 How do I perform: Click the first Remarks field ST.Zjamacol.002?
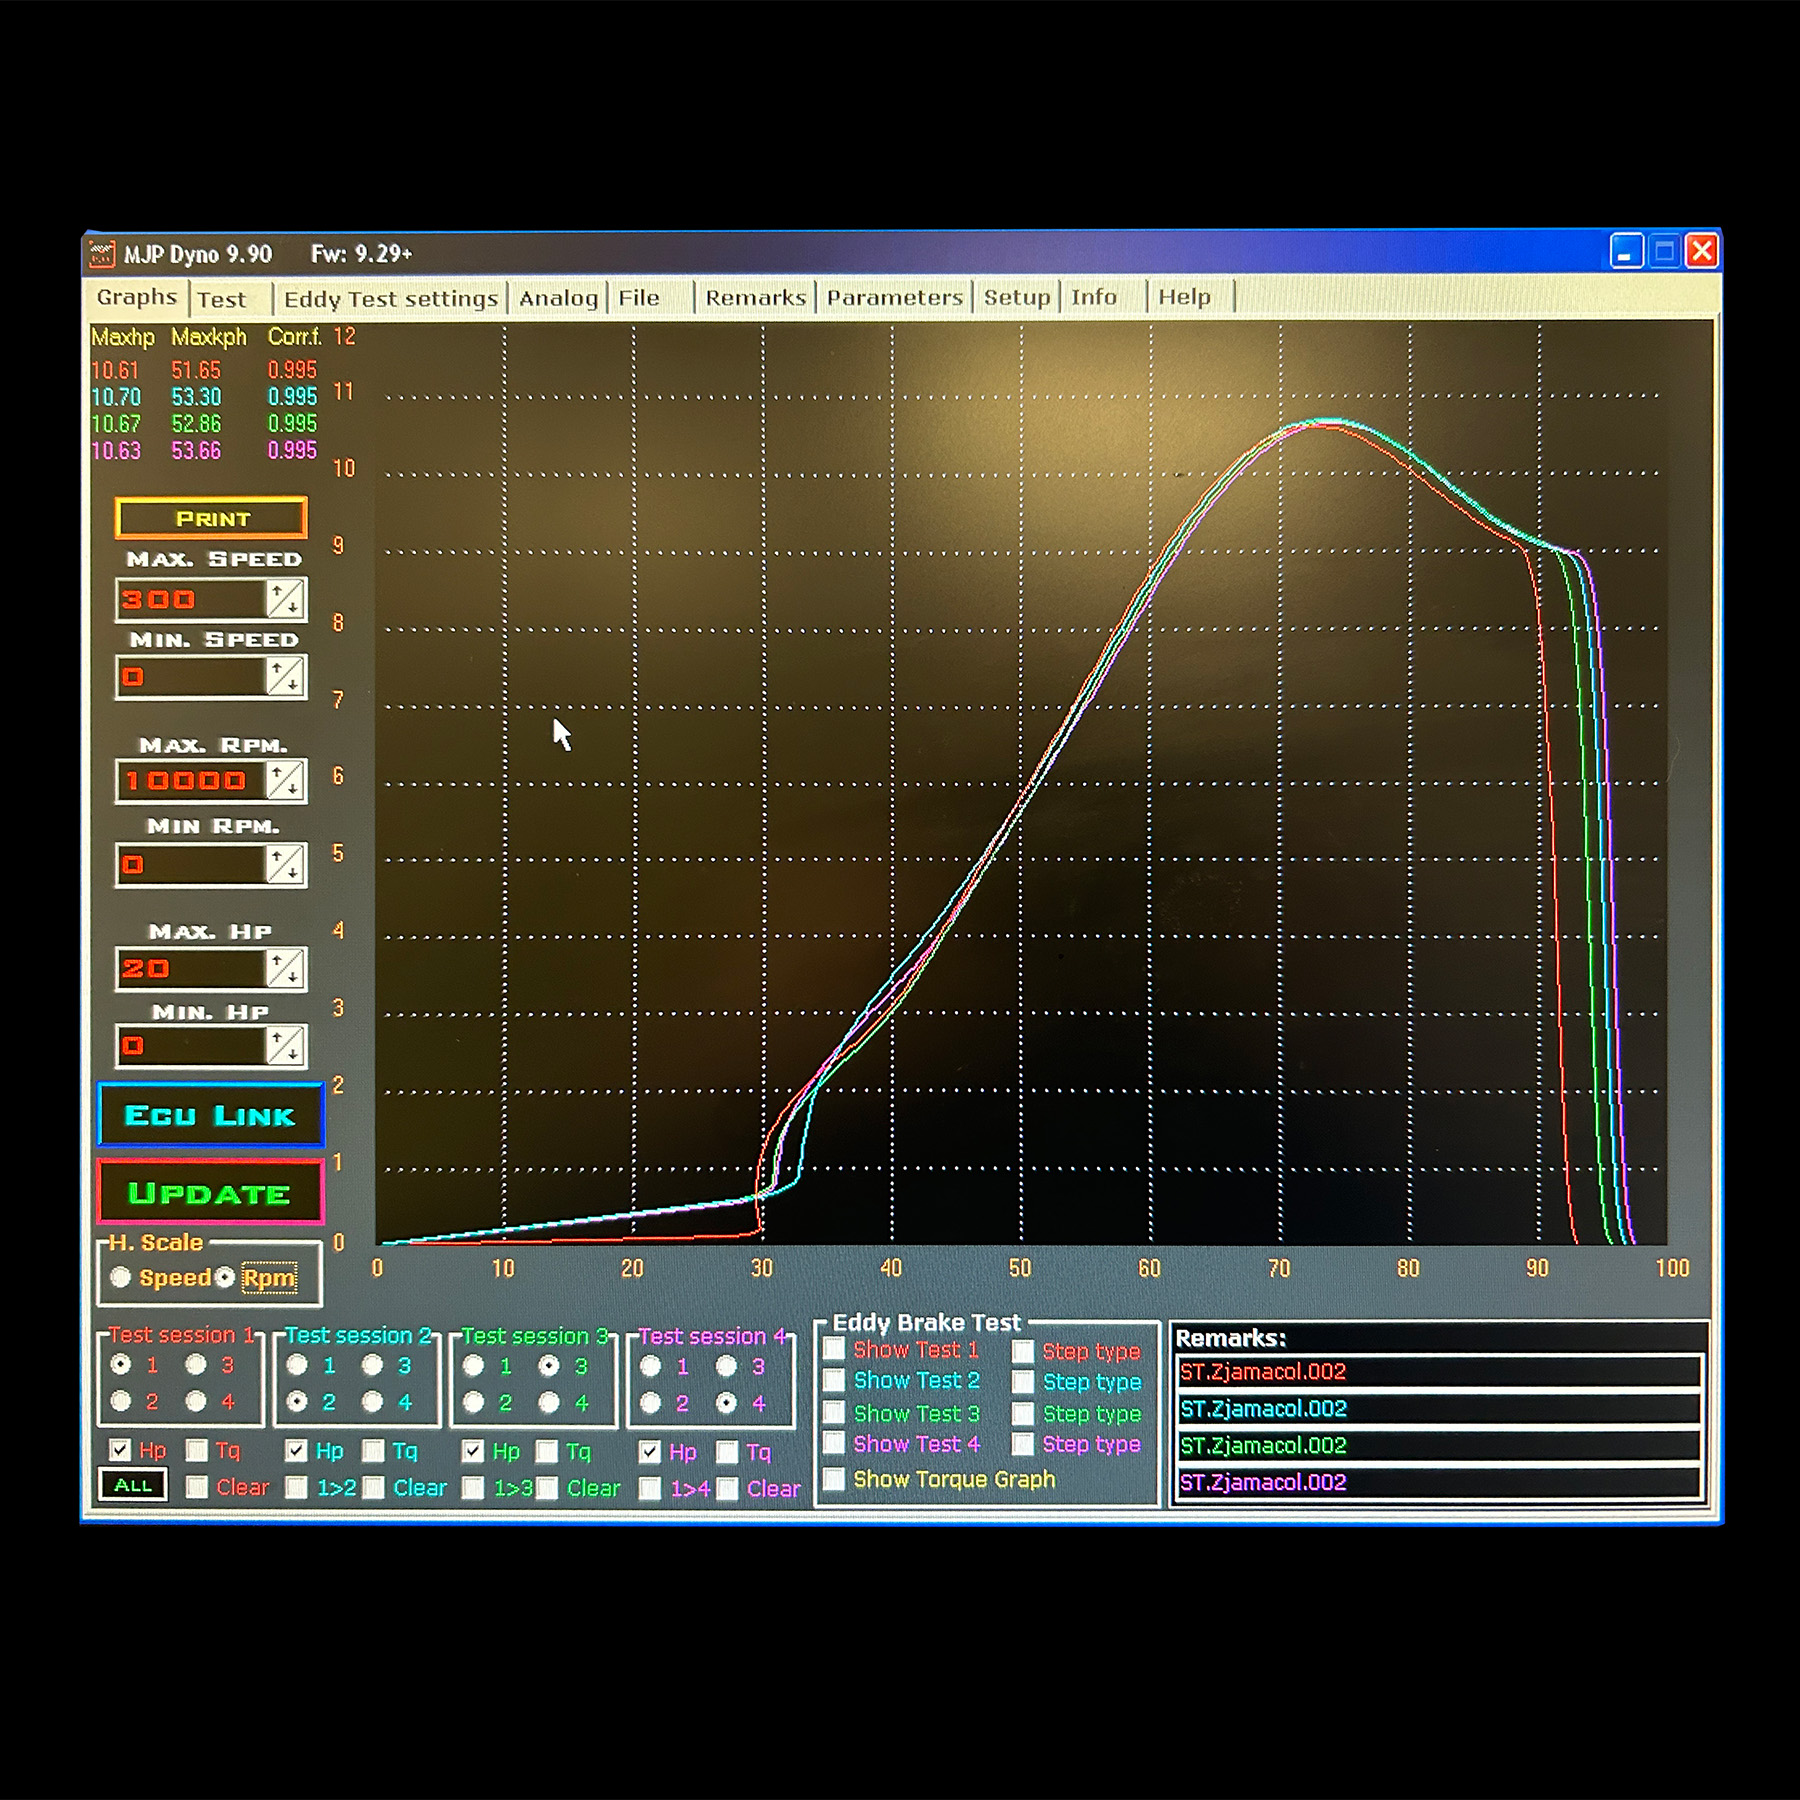pos(1438,1371)
